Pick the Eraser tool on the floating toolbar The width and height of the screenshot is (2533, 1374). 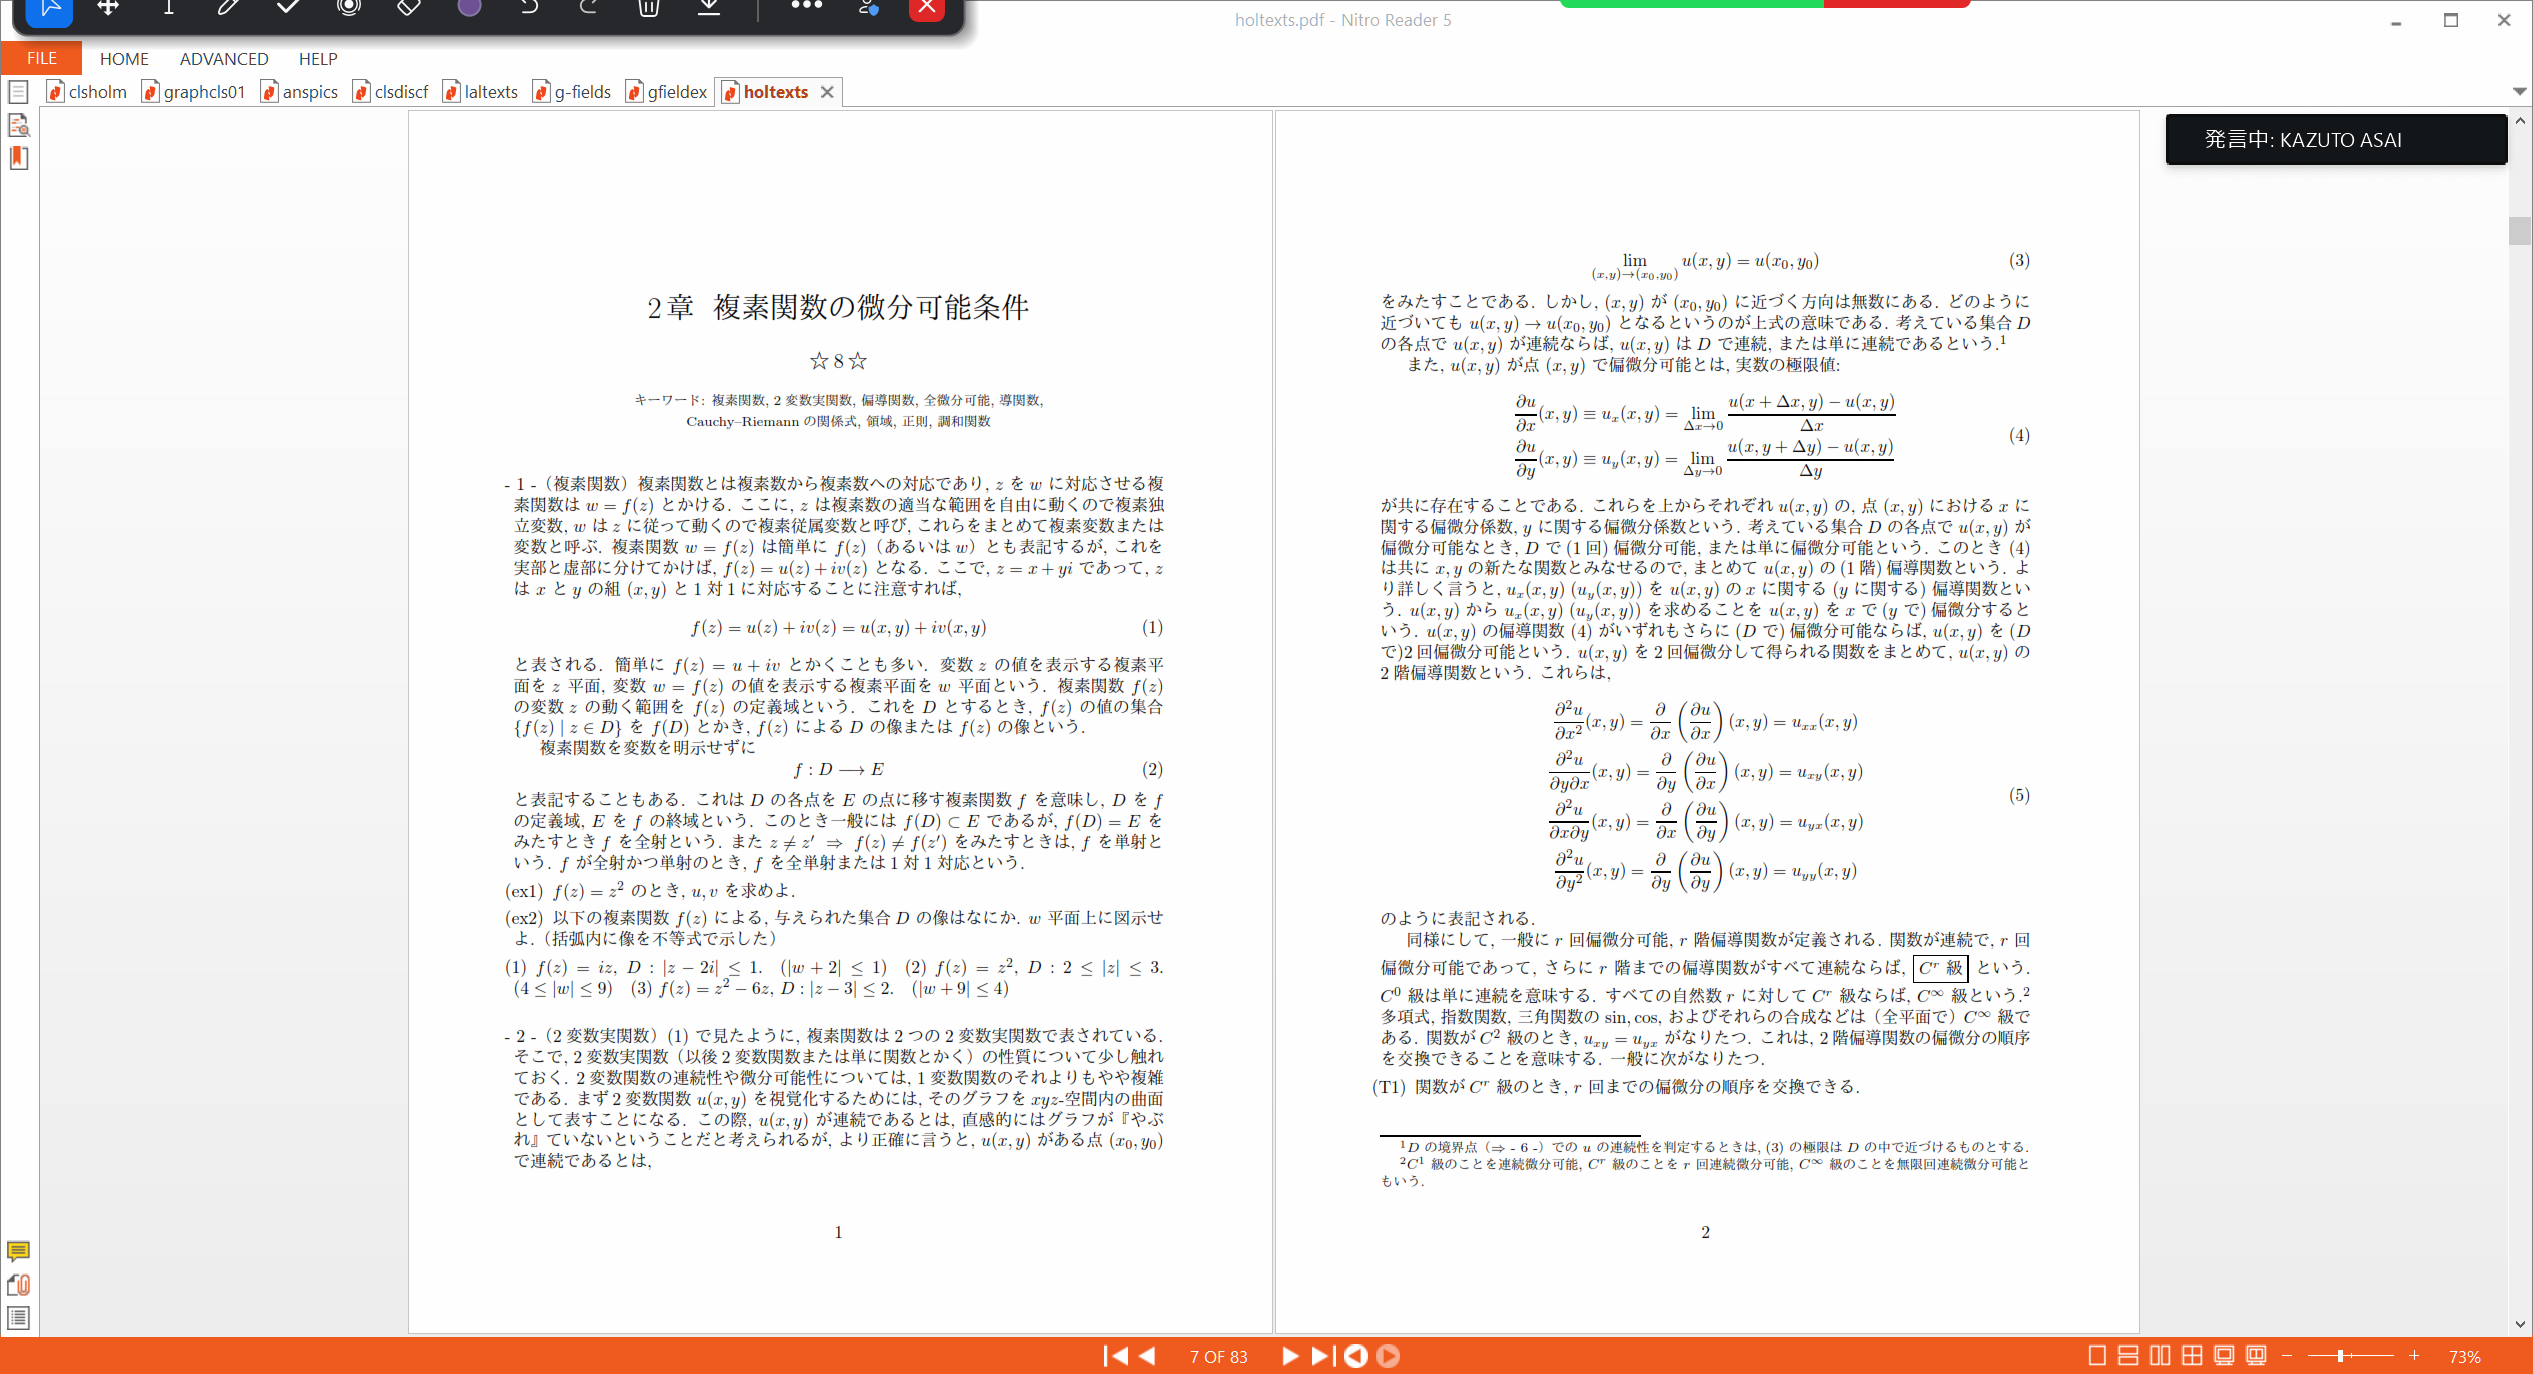coord(408,9)
